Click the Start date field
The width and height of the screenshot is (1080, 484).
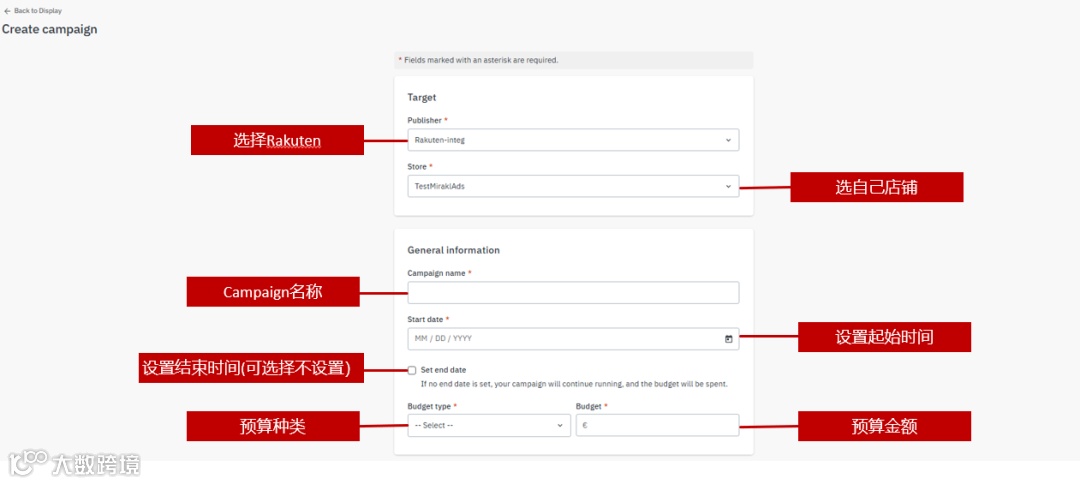(x=573, y=339)
